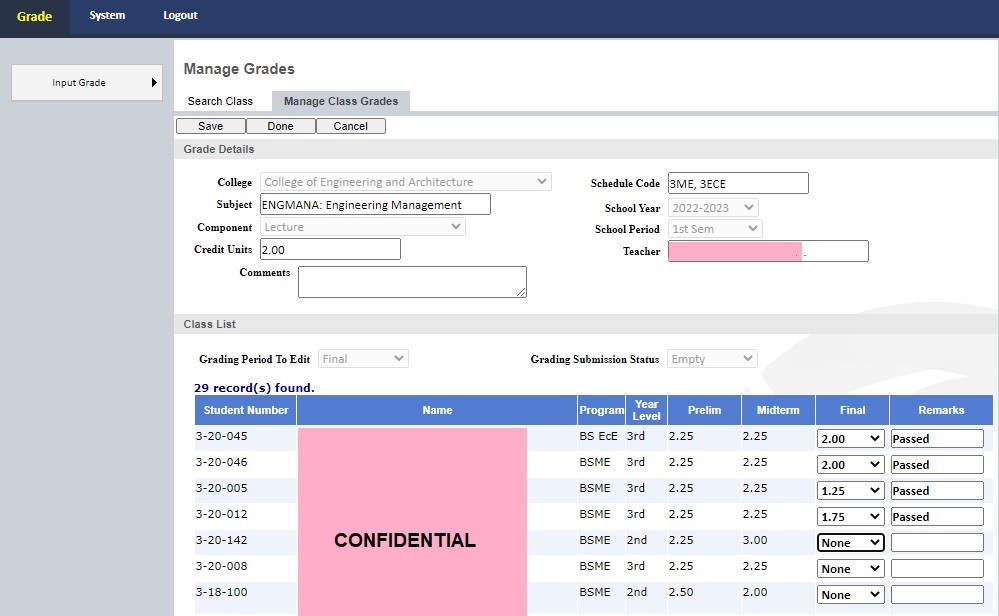
Task: Click the Subject text field
Action: pyautogui.click(x=375, y=205)
